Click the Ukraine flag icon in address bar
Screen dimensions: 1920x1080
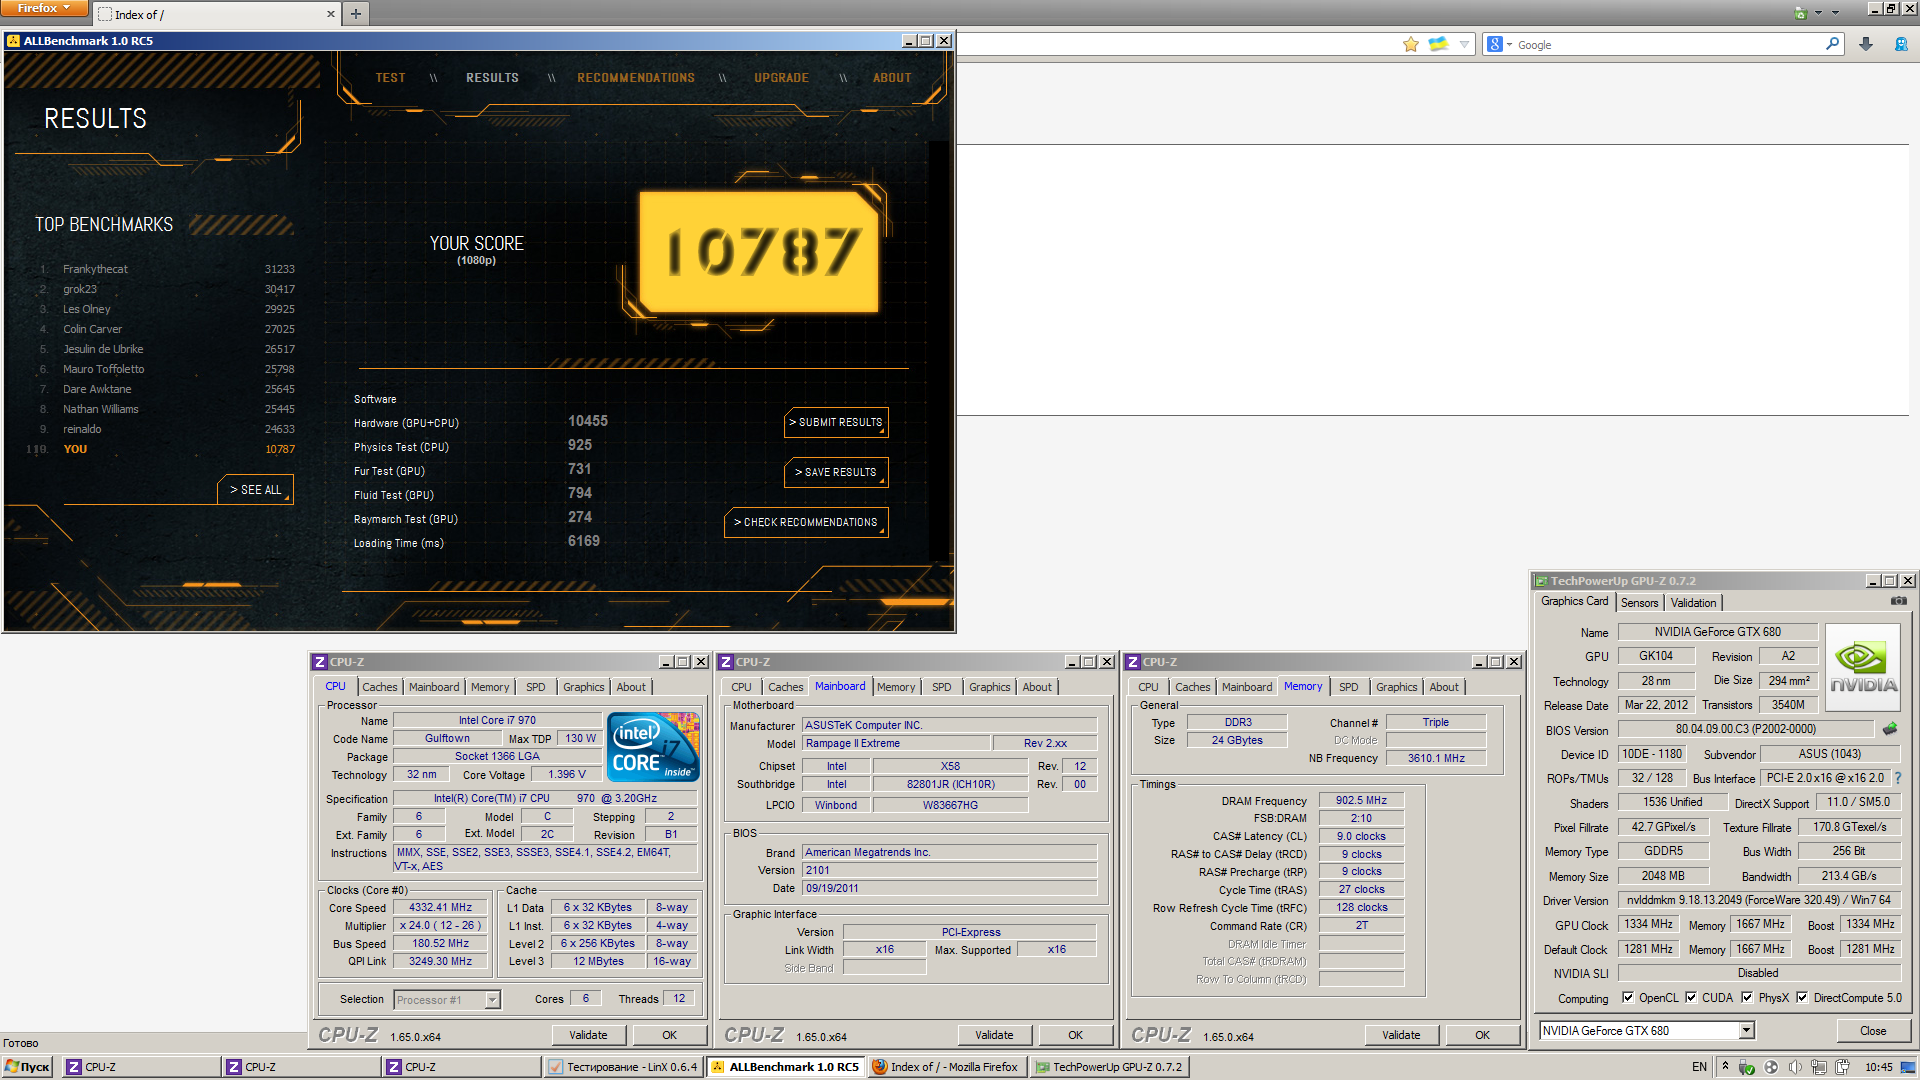point(1438,44)
